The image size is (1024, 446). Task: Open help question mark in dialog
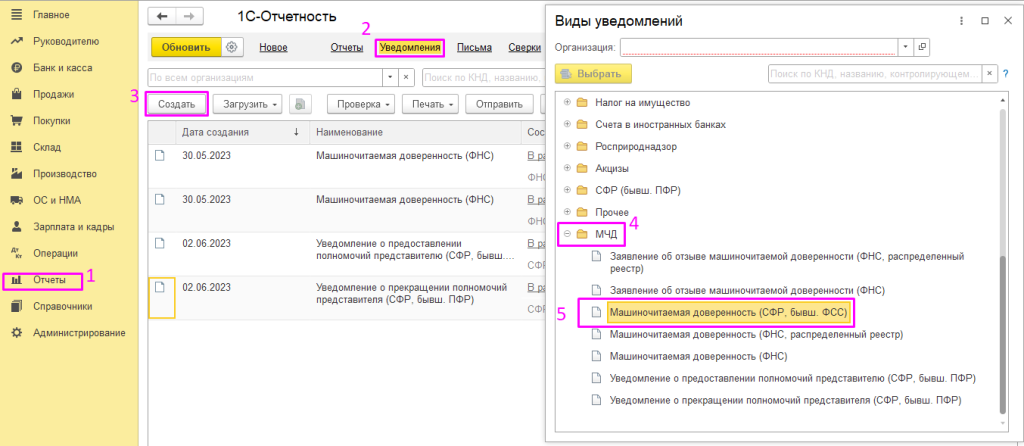click(x=1005, y=73)
